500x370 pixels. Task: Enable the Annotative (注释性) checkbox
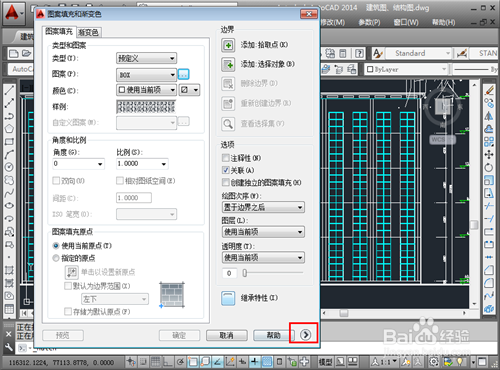pyautogui.click(x=226, y=158)
